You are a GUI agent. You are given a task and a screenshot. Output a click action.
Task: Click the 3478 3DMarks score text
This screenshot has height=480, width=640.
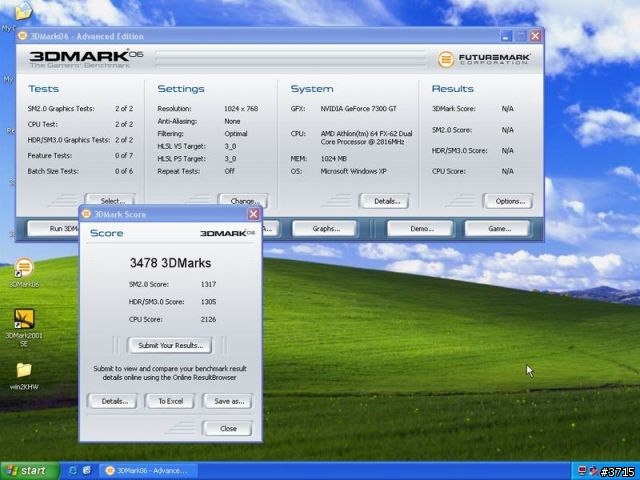click(170, 263)
